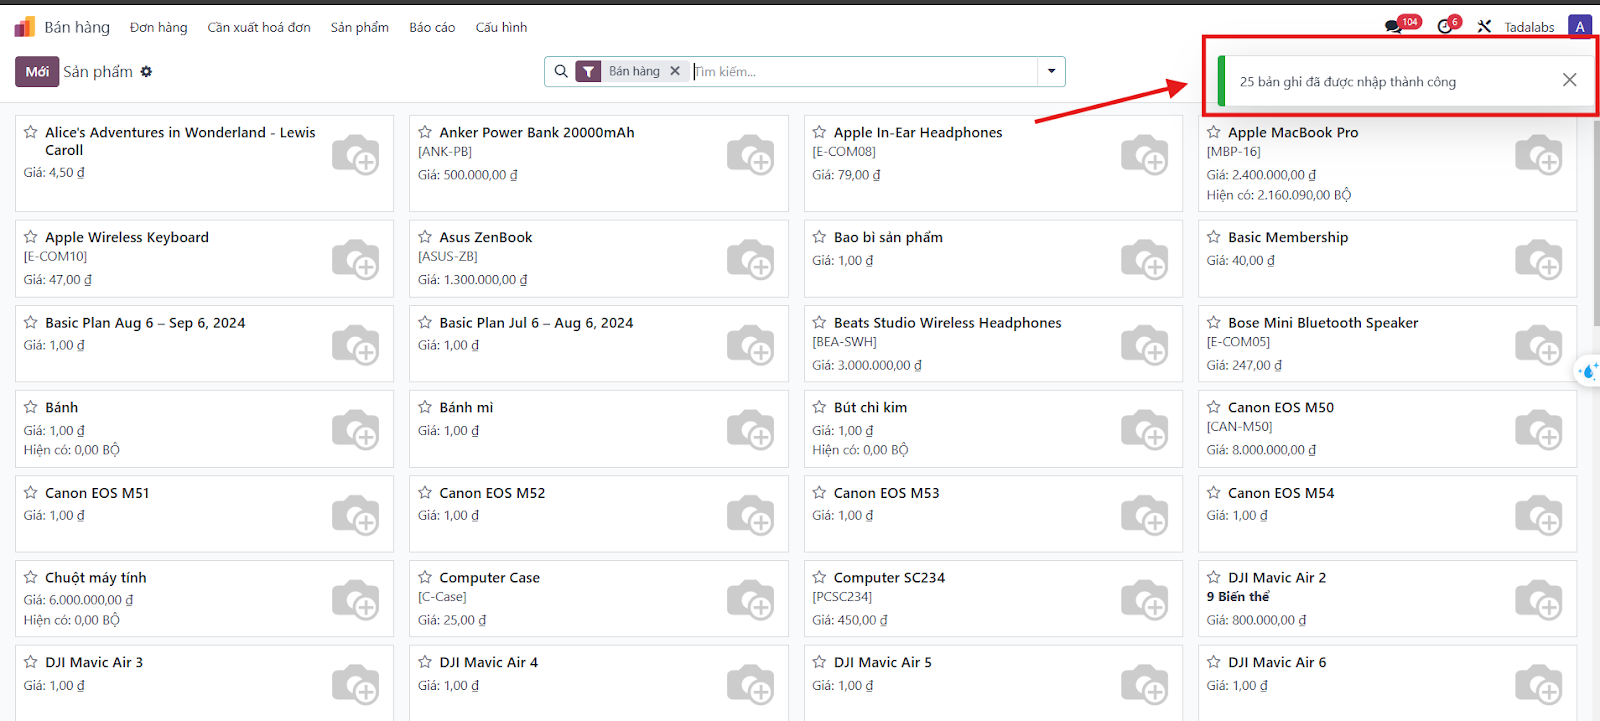Viewport: 1600px width, 721px height.
Task: Expand the search options dropdown arrow
Action: [x=1051, y=72]
